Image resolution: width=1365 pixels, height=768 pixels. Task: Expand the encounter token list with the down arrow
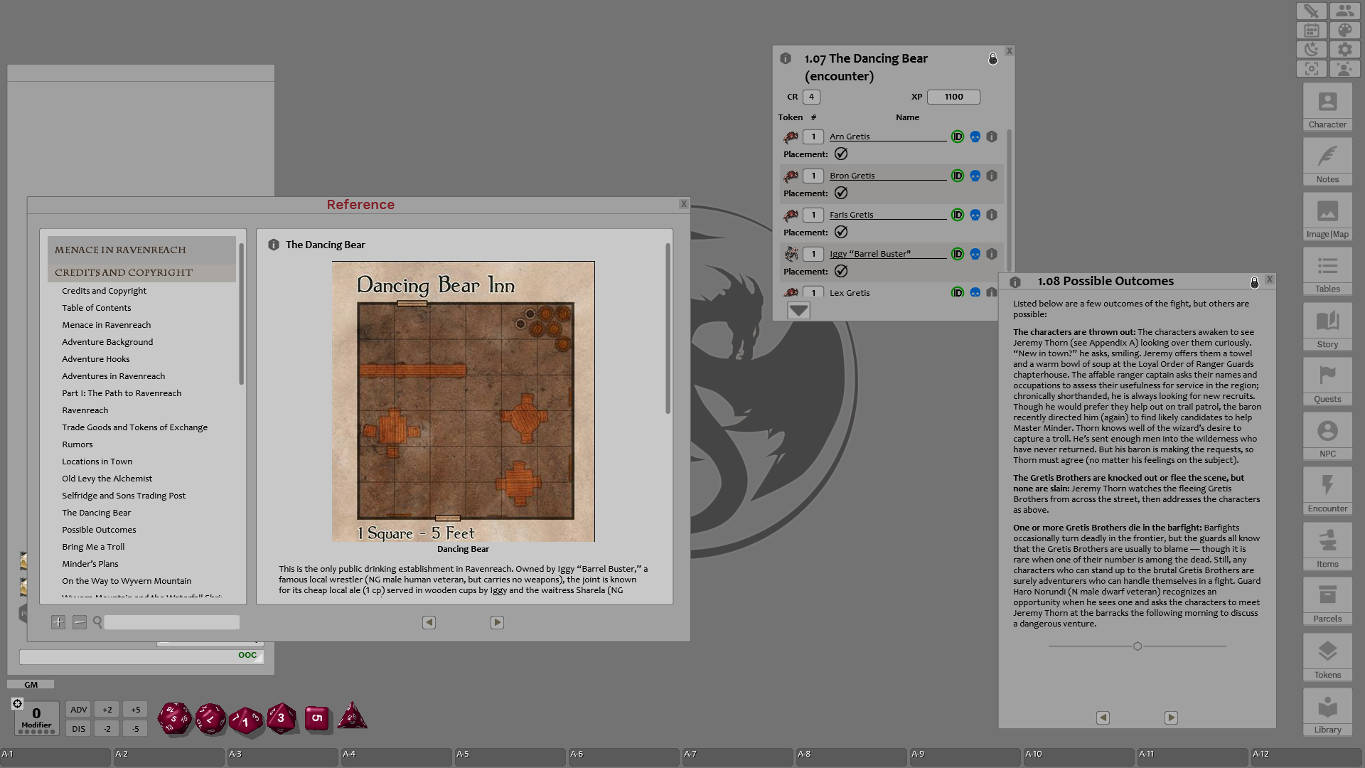point(797,310)
